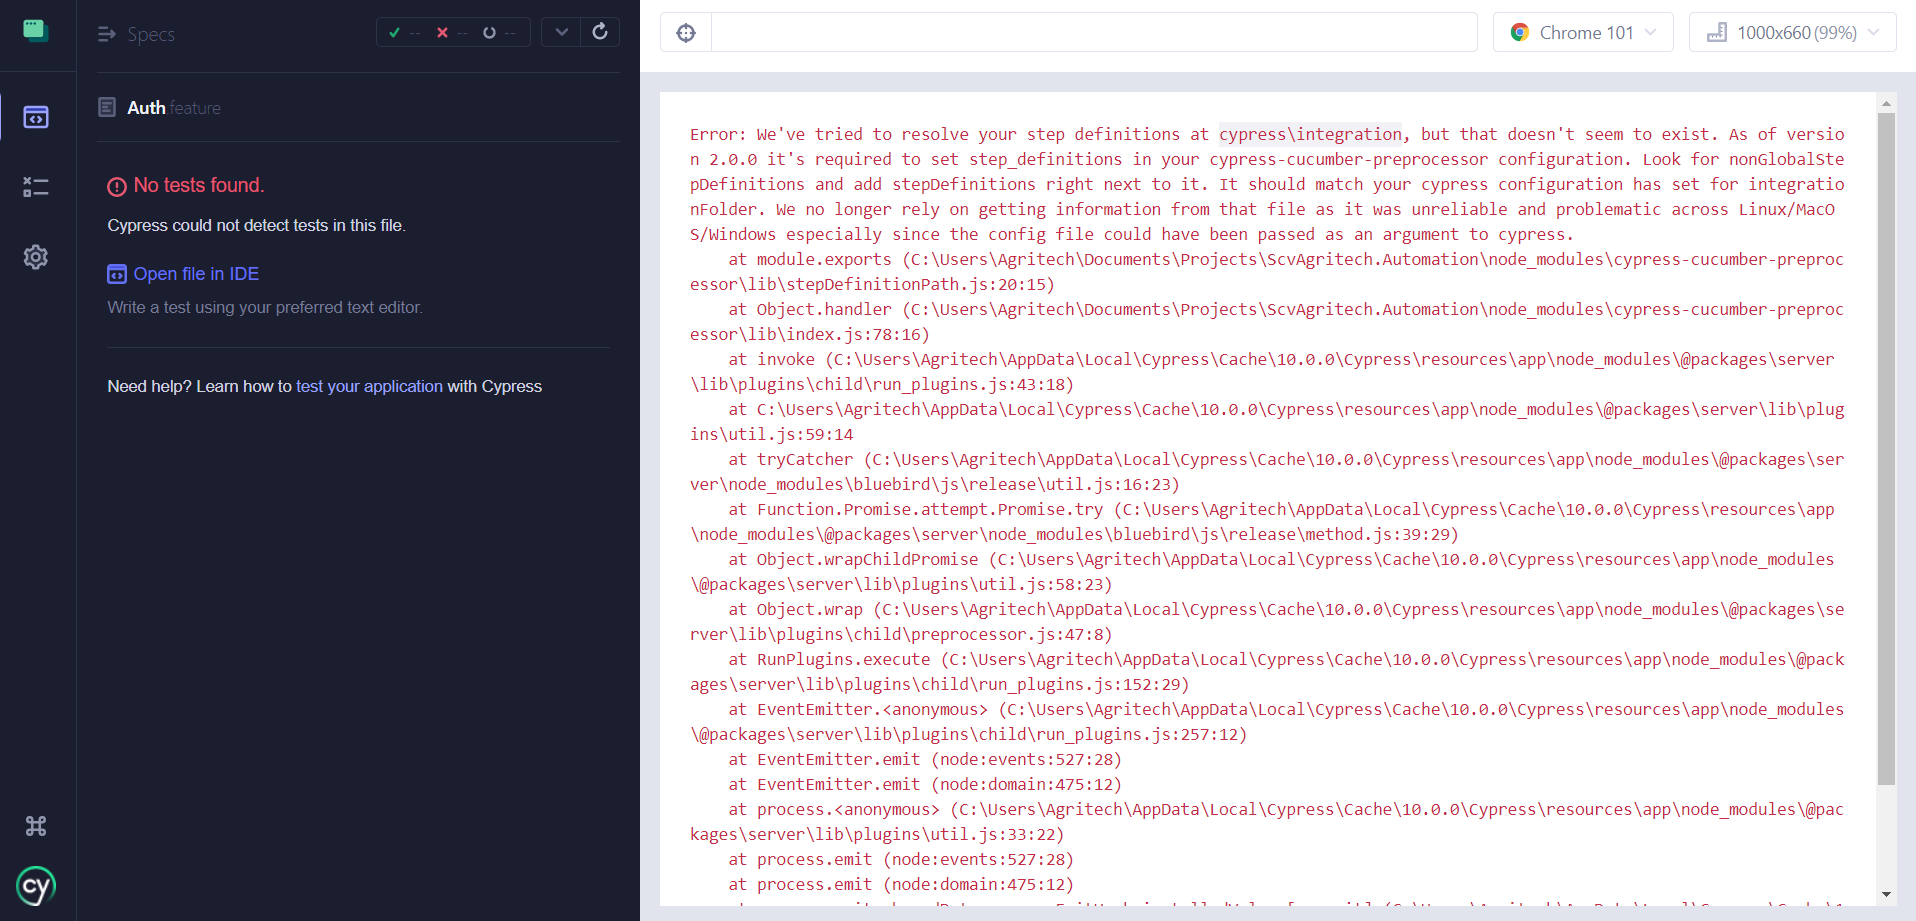1916x921 pixels.
Task: Toggle the passed tests checkmark filter
Action: 394,32
